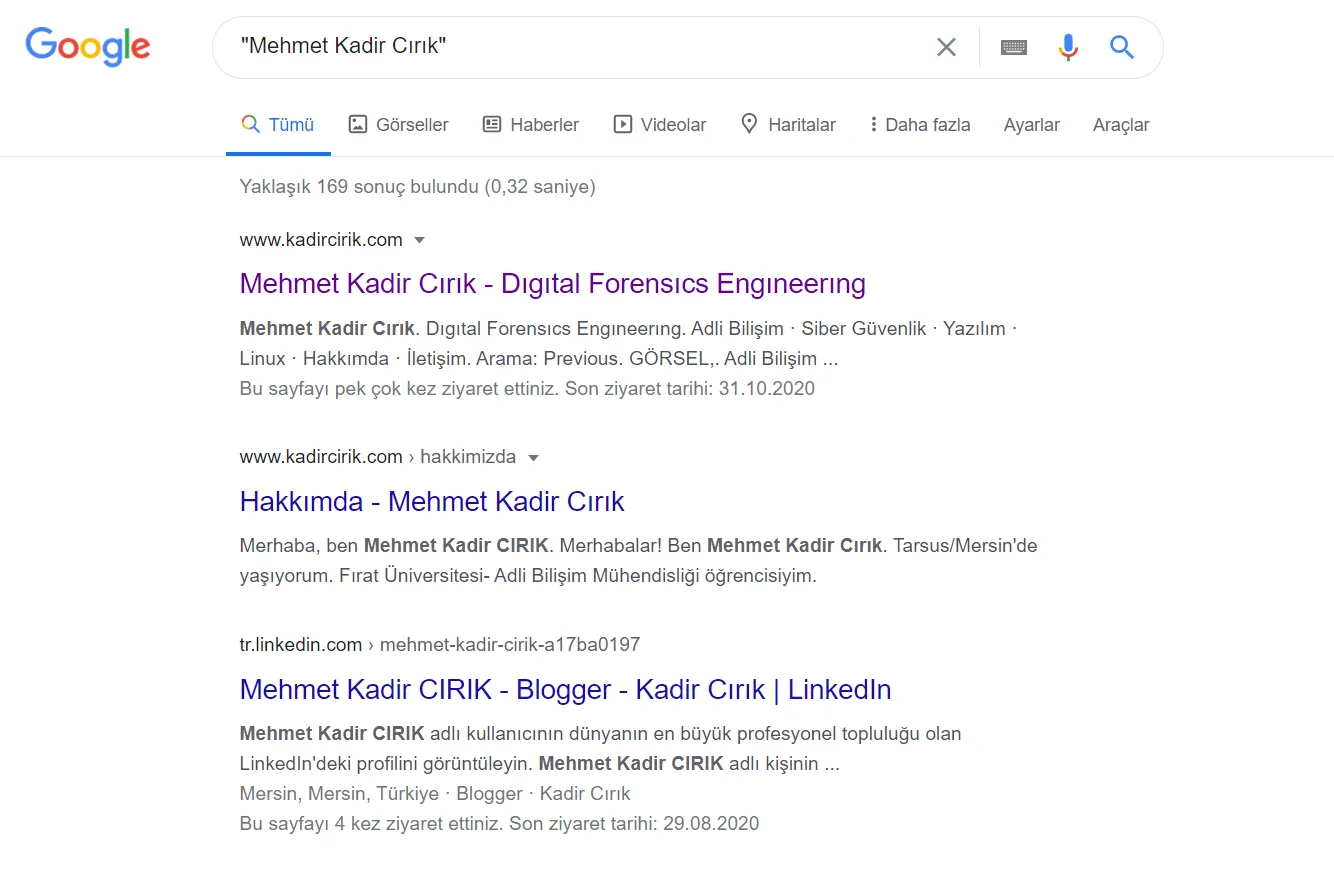Open the Ayarlar settings menu
The image size is (1334, 869).
pyautogui.click(x=1031, y=125)
